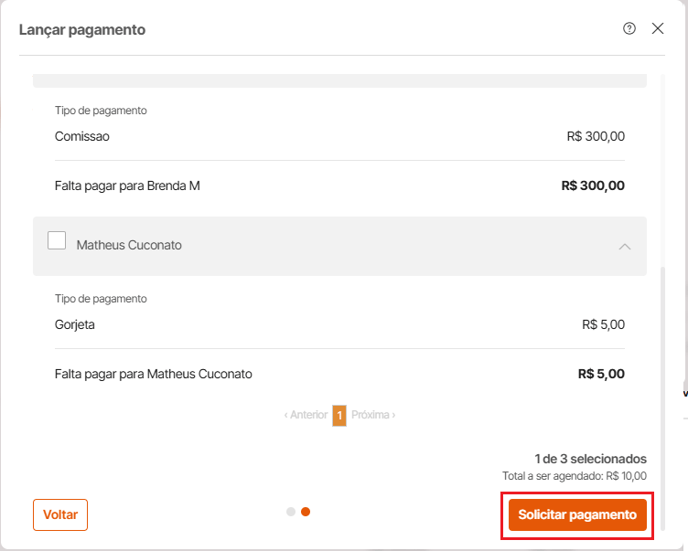The height and width of the screenshot is (551, 688).
Task: Click the Gorjeta amount R$ 5,00
Action: click(x=603, y=325)
